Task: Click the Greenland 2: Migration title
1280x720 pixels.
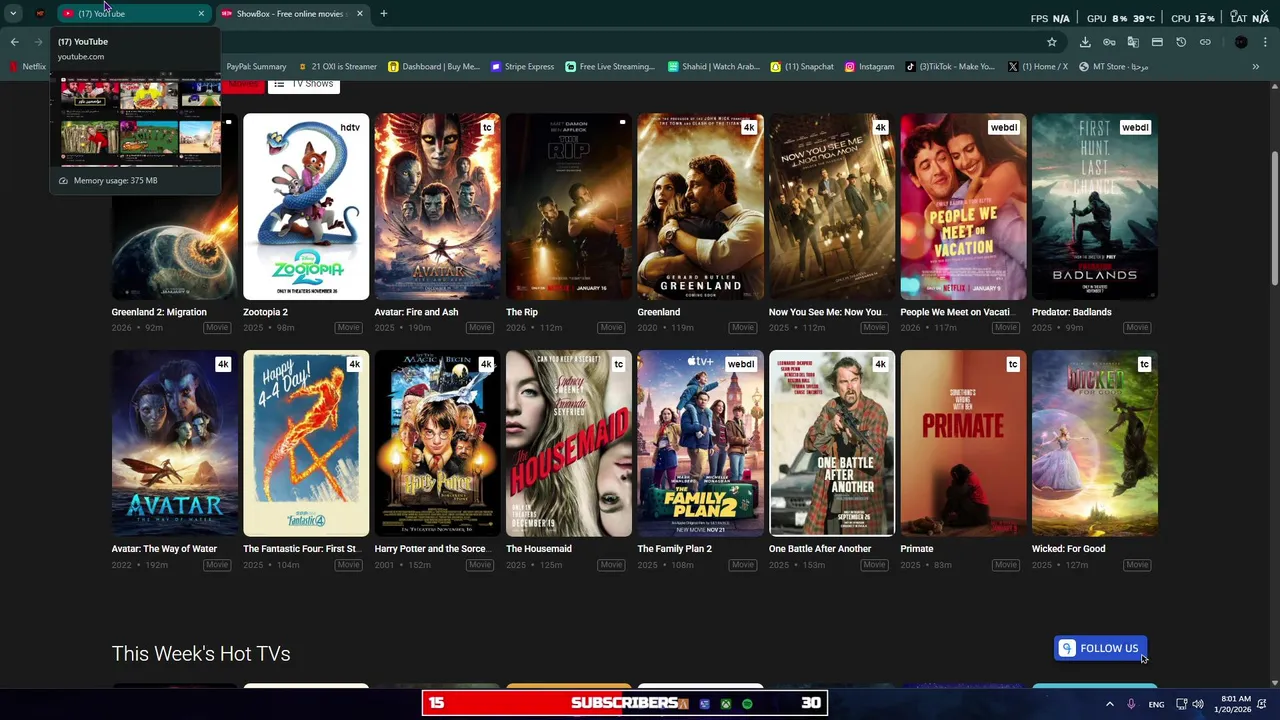Action: [x=159, y=312]
